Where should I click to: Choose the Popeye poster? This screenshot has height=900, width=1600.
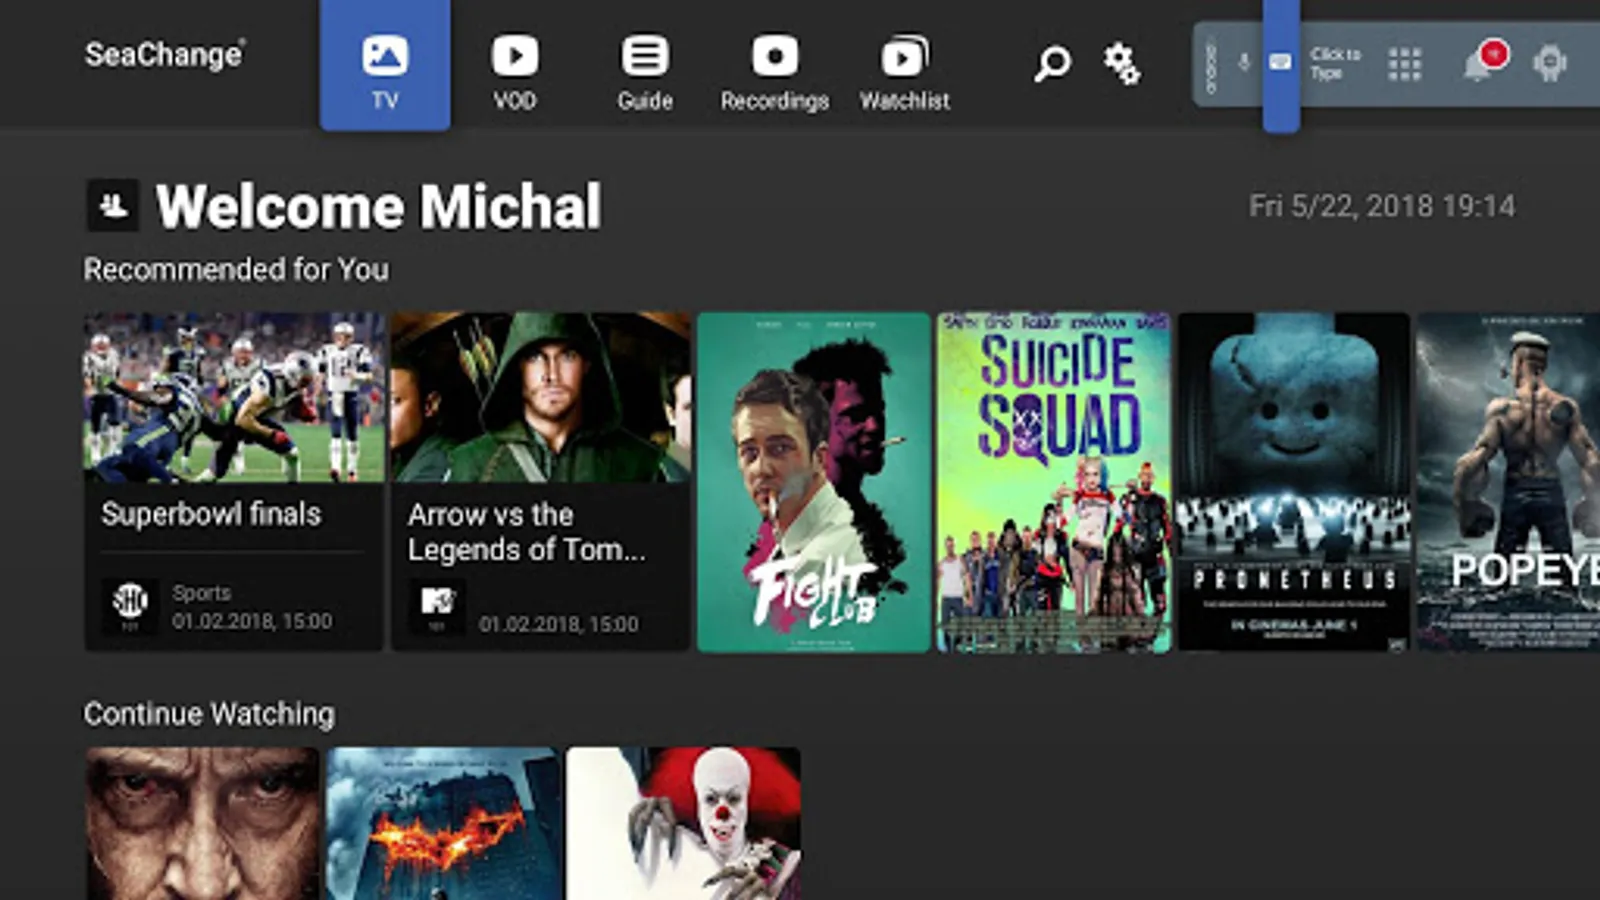click(x=1508, y=483)
